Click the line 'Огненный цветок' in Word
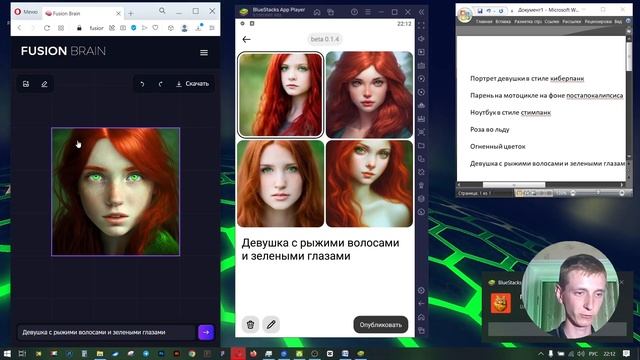The height and width of the screenshot is (360, 640). coord(498,147)
